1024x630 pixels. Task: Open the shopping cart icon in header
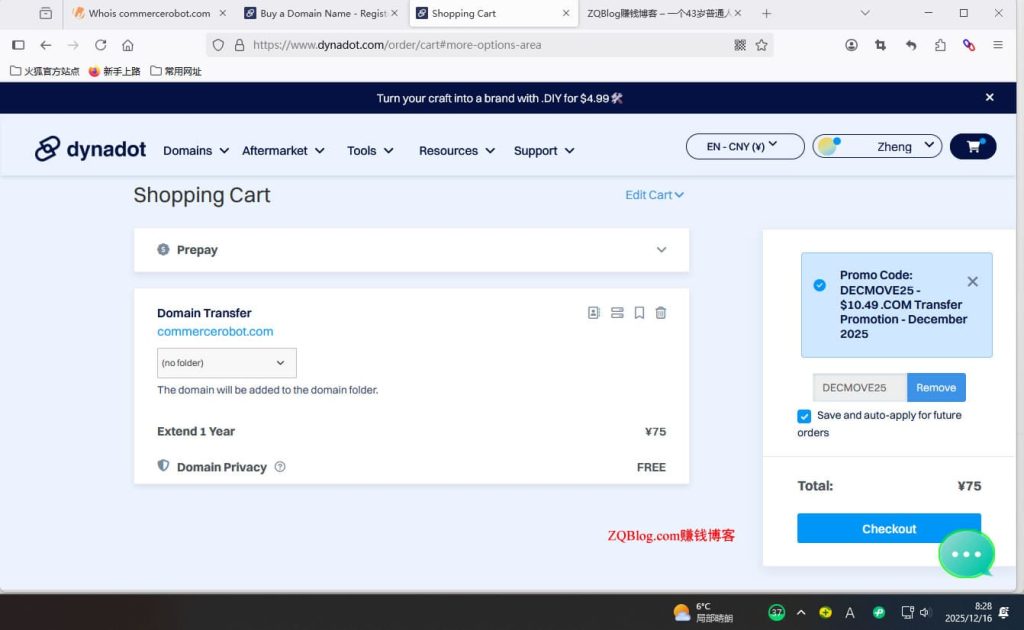pyautogui.click(x=973, y=146)
